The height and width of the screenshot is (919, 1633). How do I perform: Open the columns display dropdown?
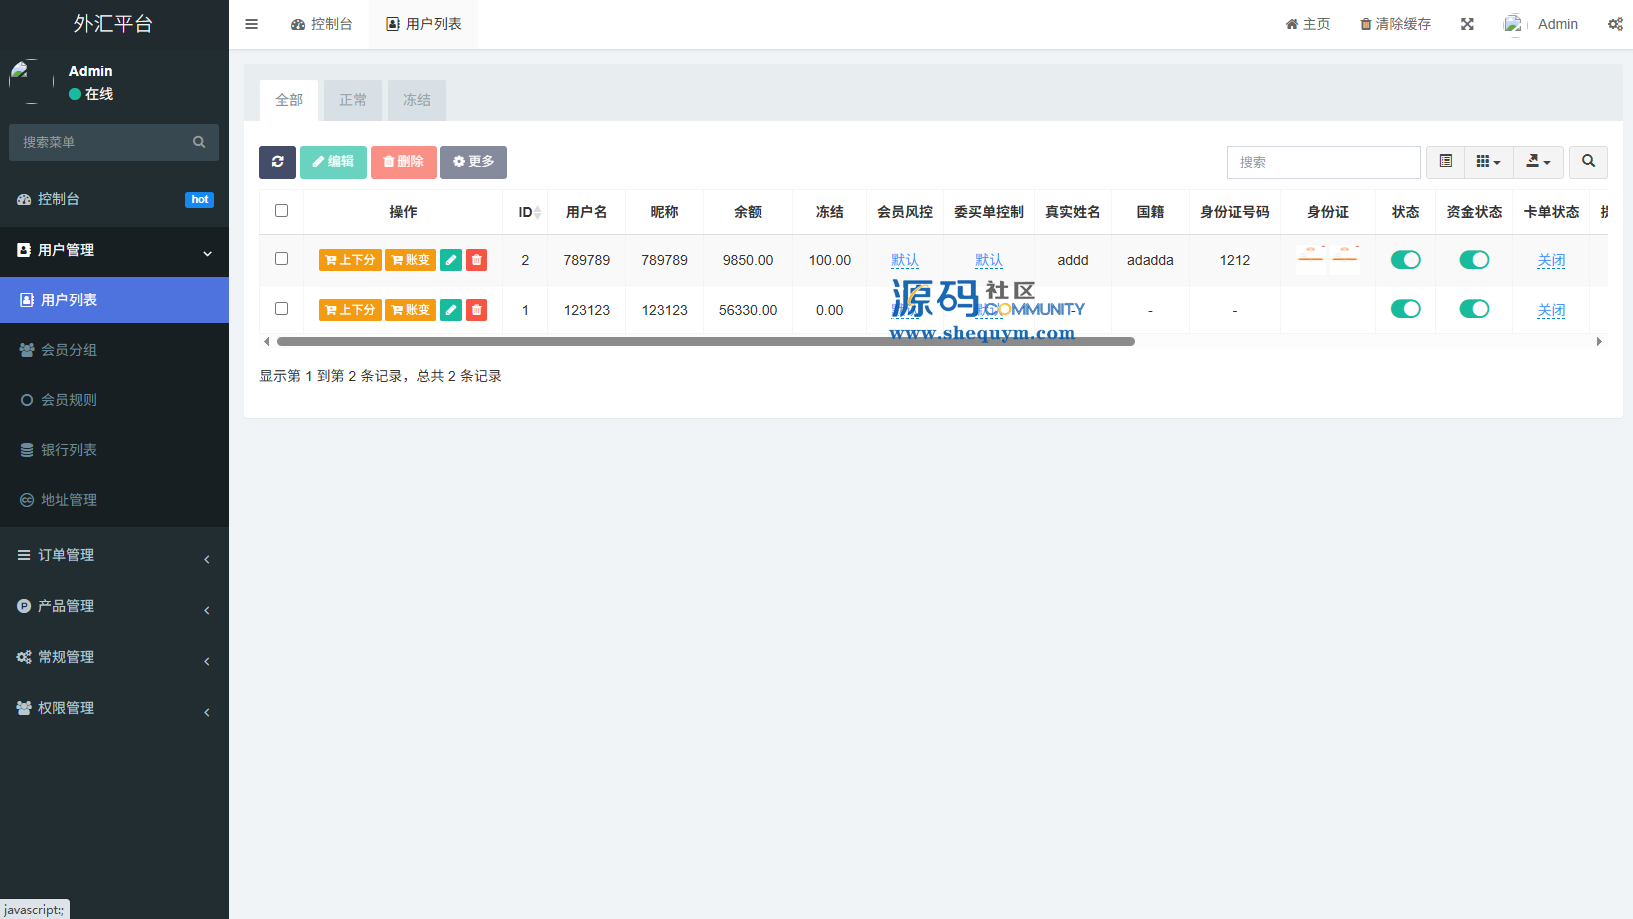1488,162
